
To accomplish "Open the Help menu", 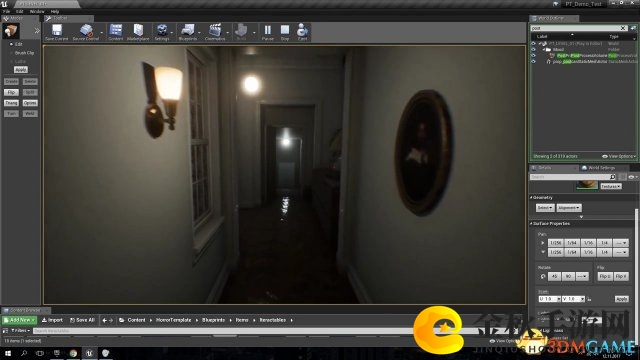I will pyautogui.click(x=55, y=11).
